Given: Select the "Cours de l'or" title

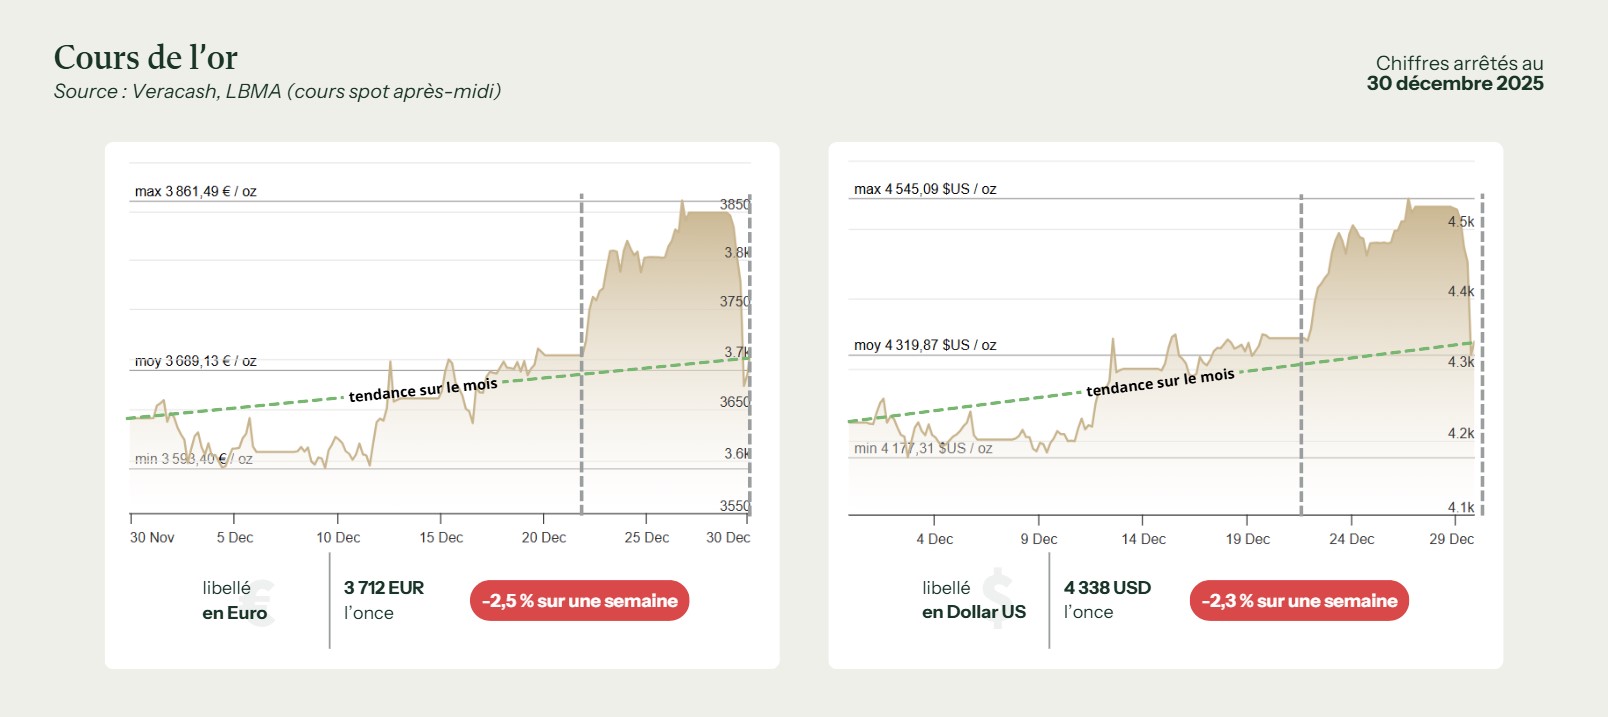Looking at the screenshot, I should click(x=146, y=58).
